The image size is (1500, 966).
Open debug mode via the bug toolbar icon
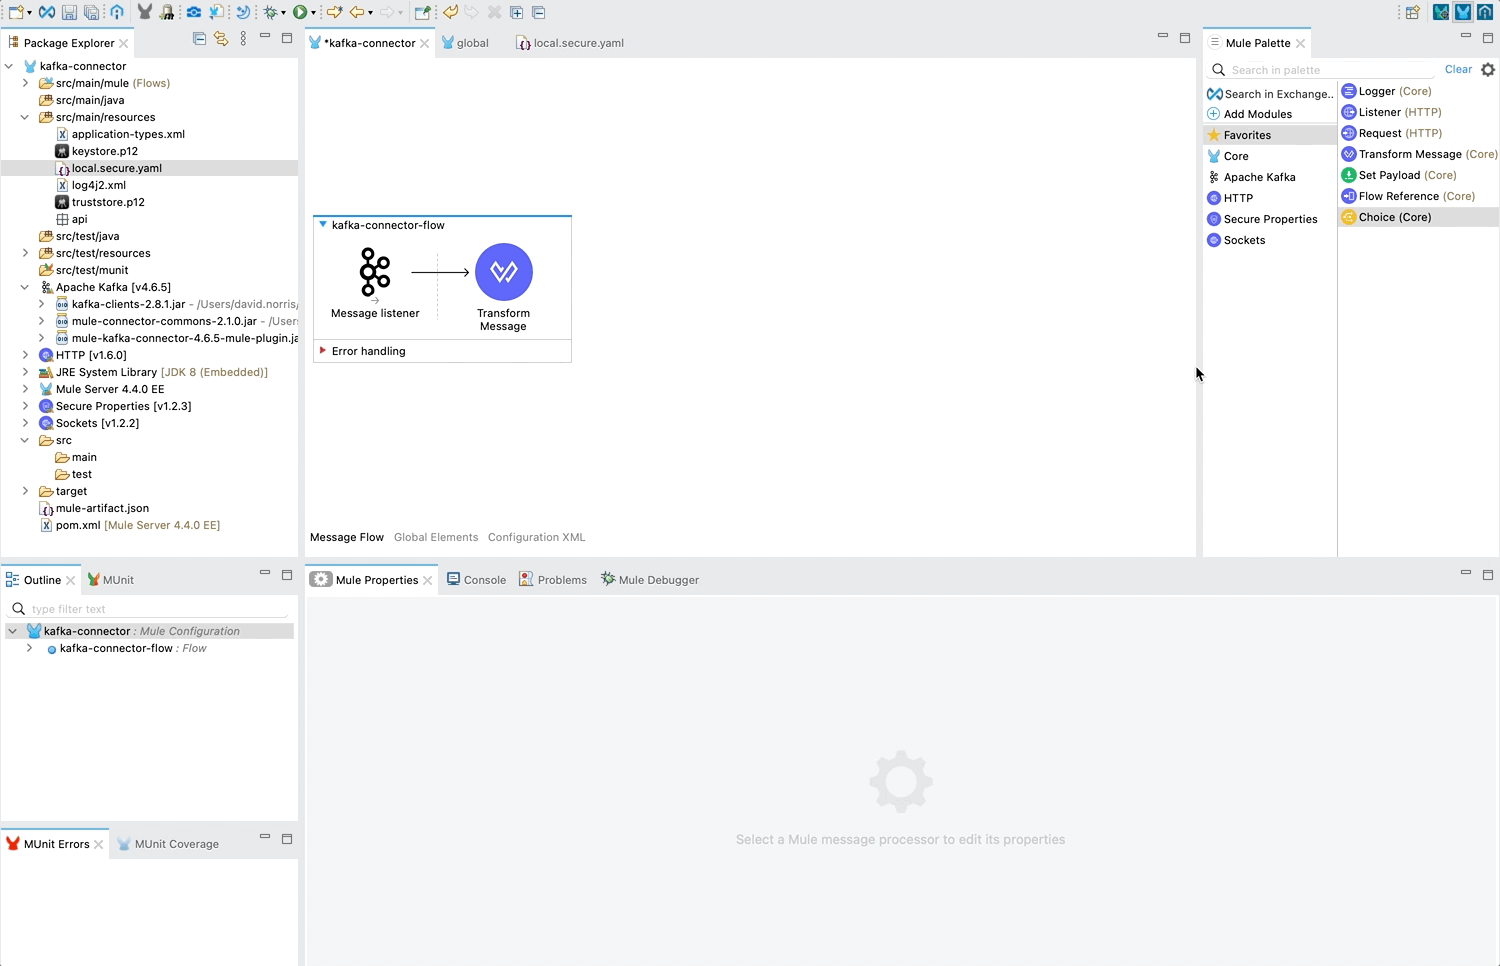(273, 12)
